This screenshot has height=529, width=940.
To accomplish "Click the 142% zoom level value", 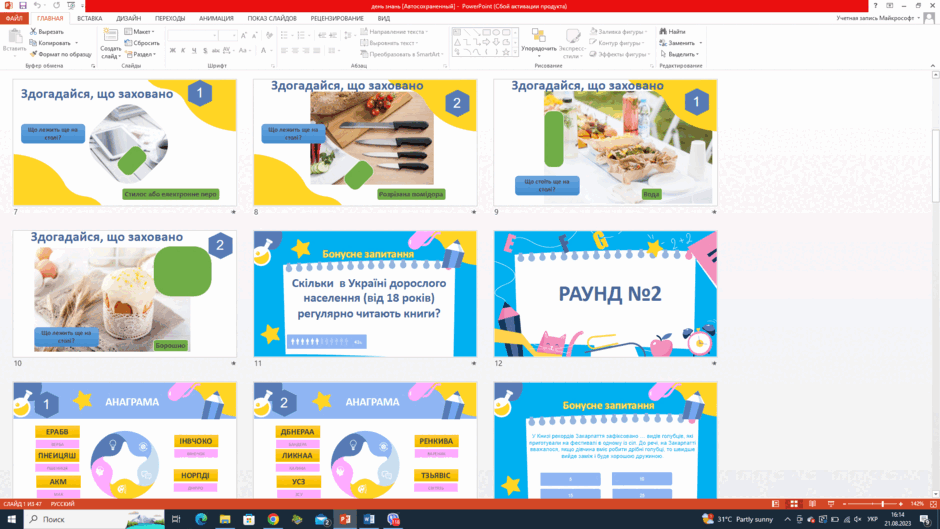I will pyautogui.click(x=917, y=504).
